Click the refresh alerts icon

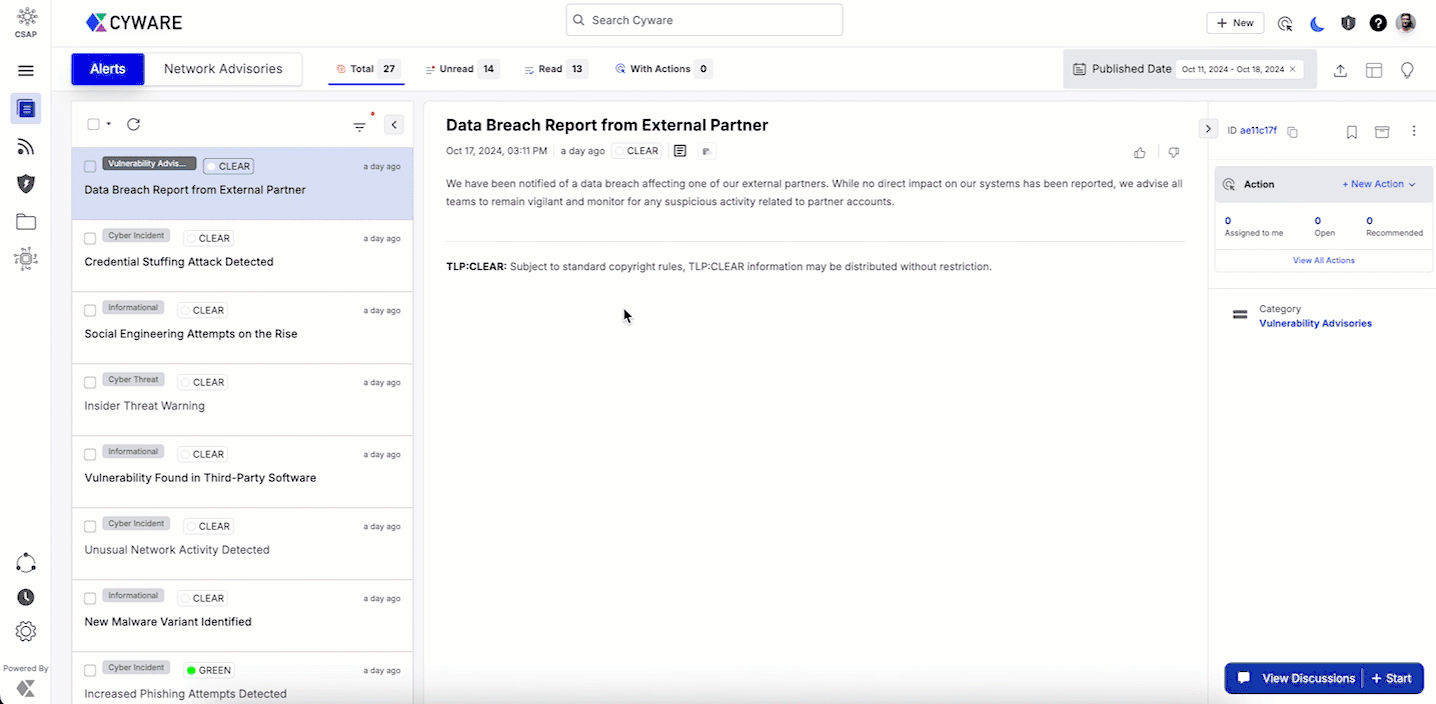click(x=133, y=124)
